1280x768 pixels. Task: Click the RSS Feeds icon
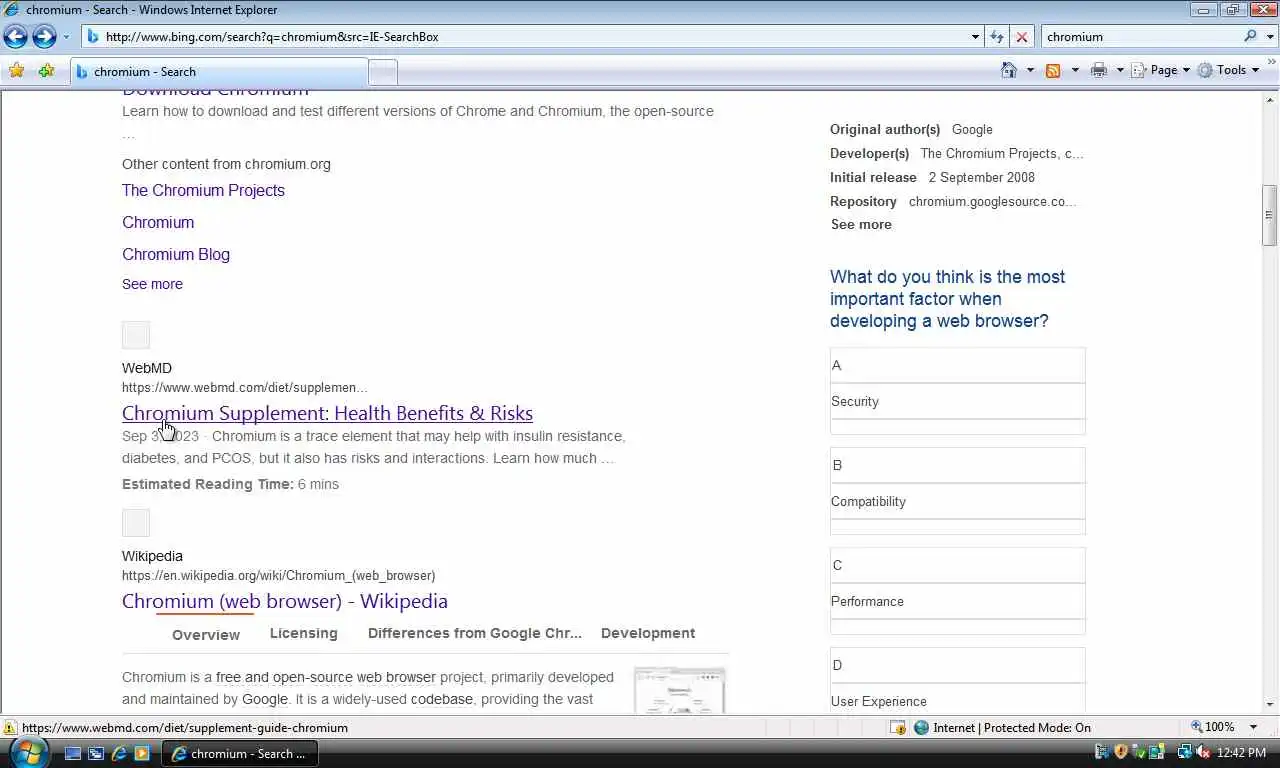pyautogui.click(x=1053, y=70)
